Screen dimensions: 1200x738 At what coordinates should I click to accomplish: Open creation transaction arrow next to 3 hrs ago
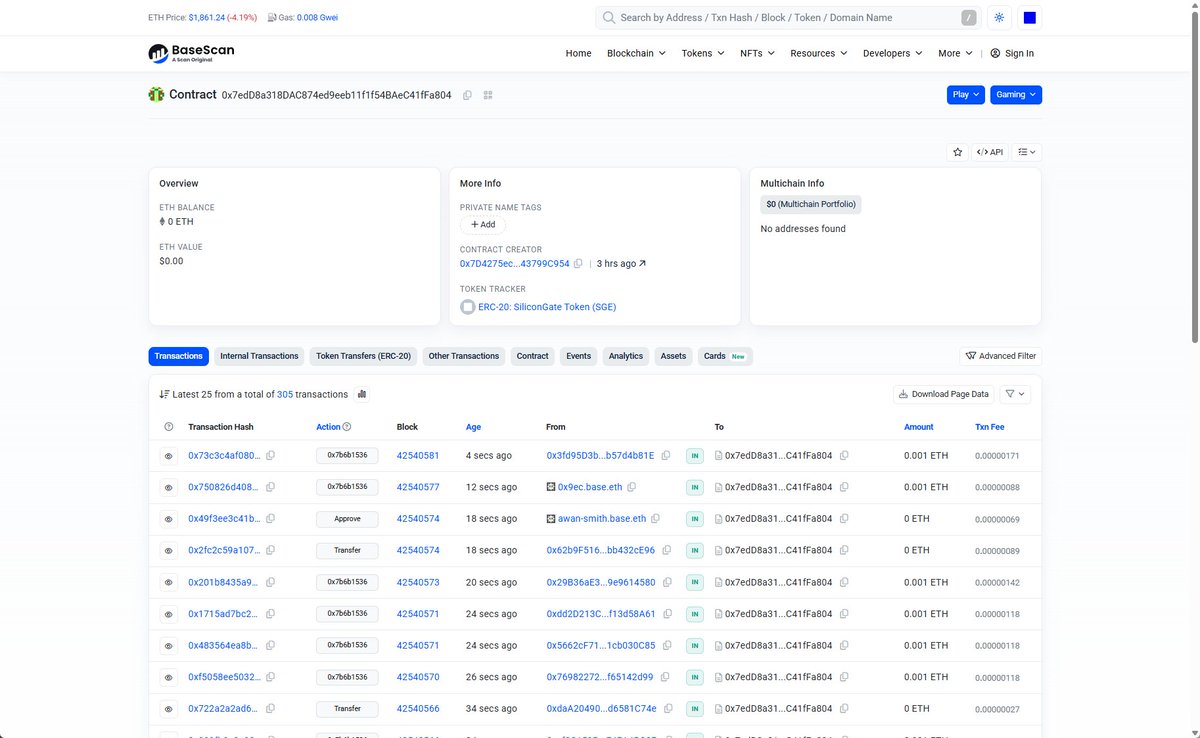pyautogui.click(x=642, y=264)
